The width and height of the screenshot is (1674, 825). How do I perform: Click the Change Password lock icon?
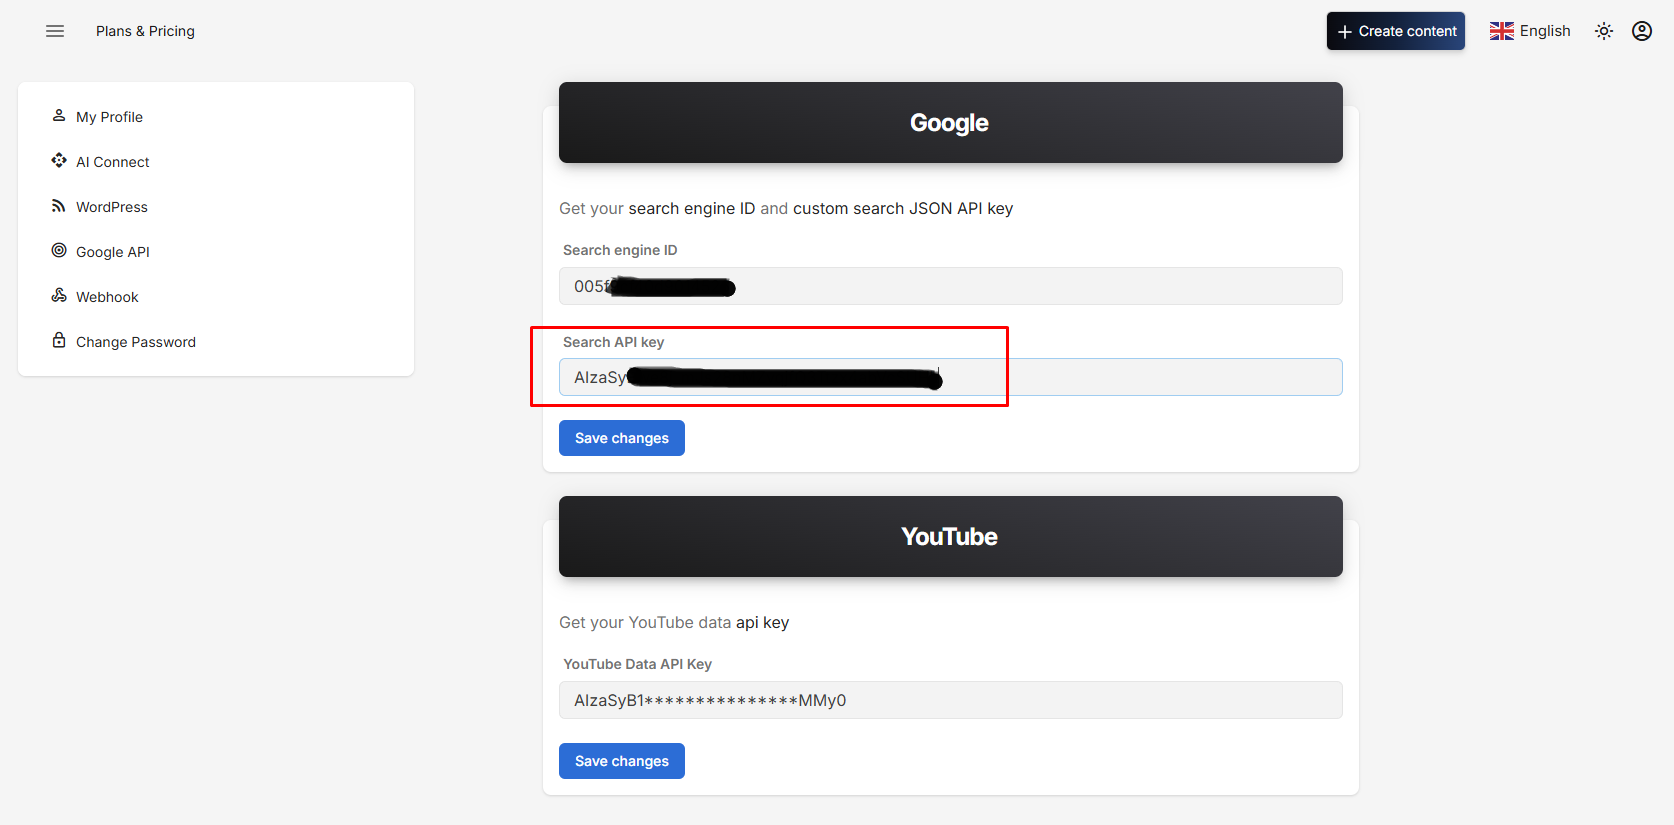coord(59,341)
